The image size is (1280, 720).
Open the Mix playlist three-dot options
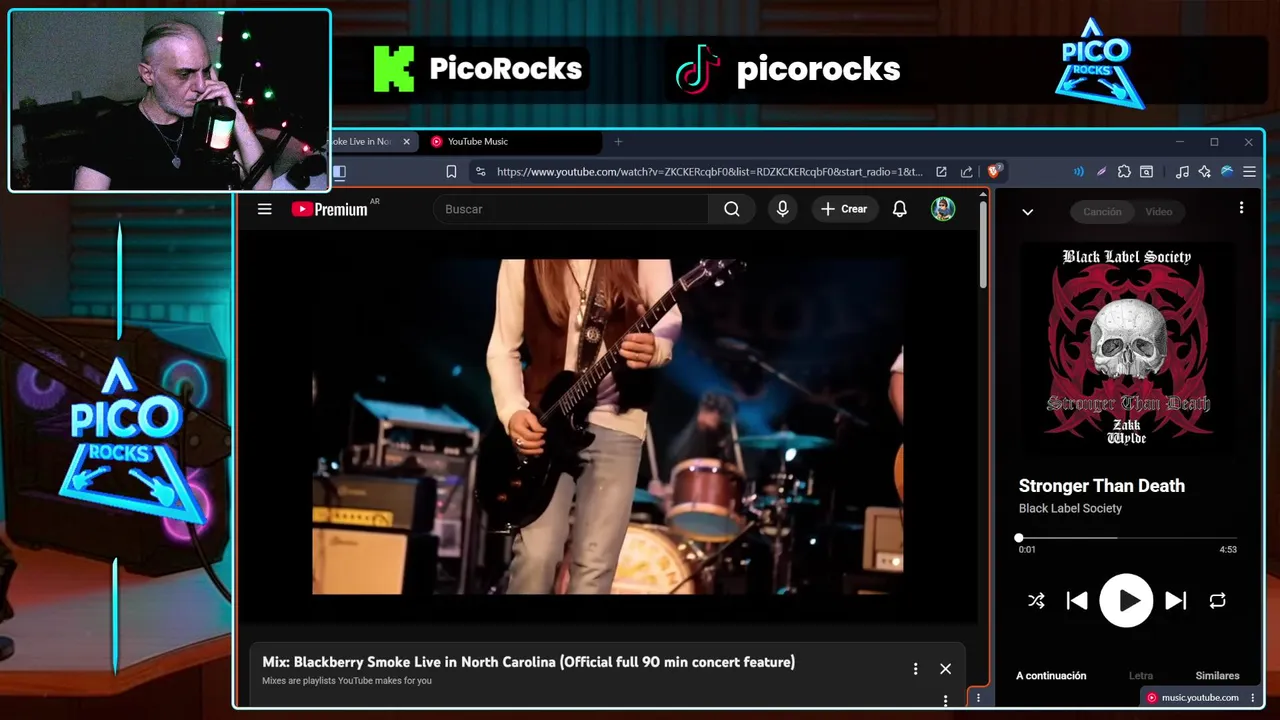915,669
